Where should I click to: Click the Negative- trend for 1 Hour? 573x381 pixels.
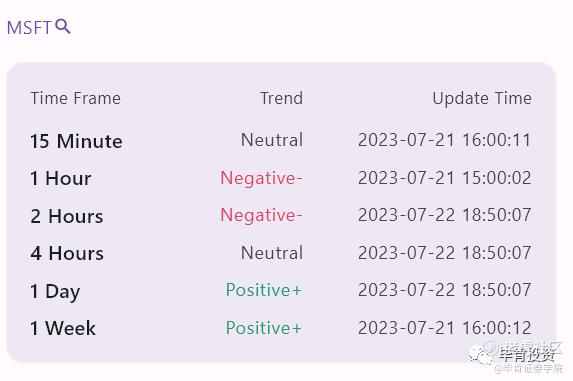[x=261, y=178]
